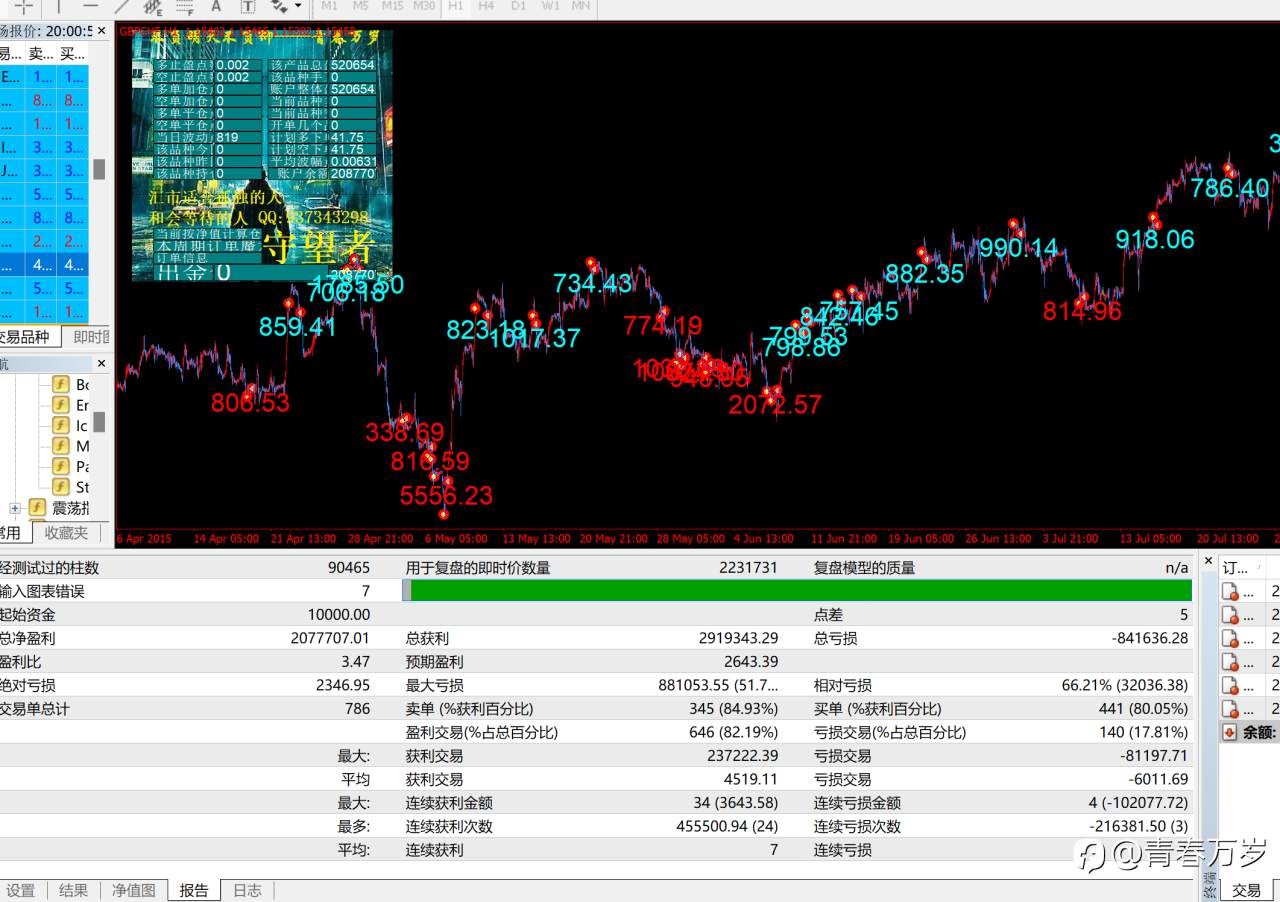The width and height of the screenshot is (1280, 902).
Task: Switch chart to M1 timeframe
Action: coord(329,6)
